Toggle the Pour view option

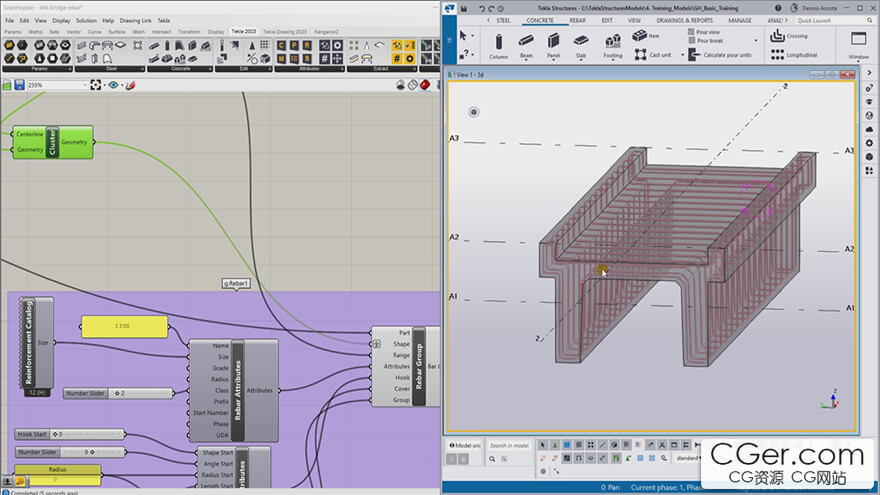click(x=704, y=32)
